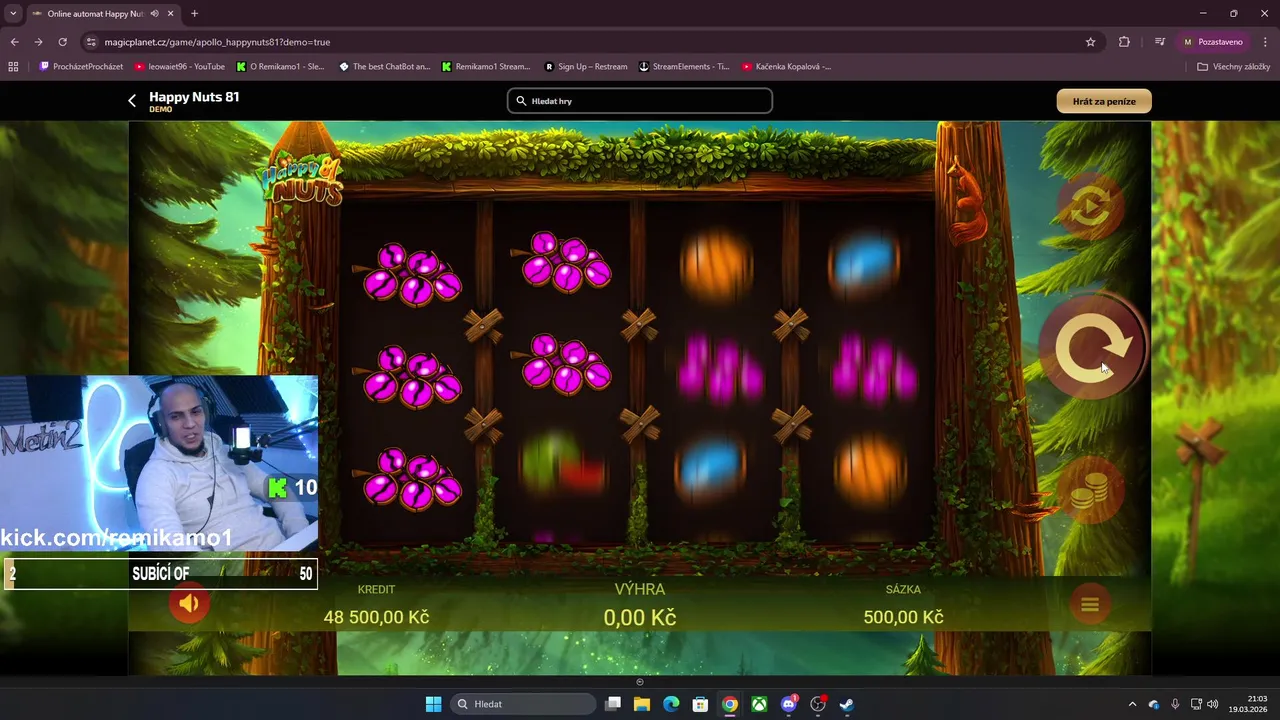Open Discord from the taskbar
The height and width of the screenshot is (720, 1280).
coord(789,704)
